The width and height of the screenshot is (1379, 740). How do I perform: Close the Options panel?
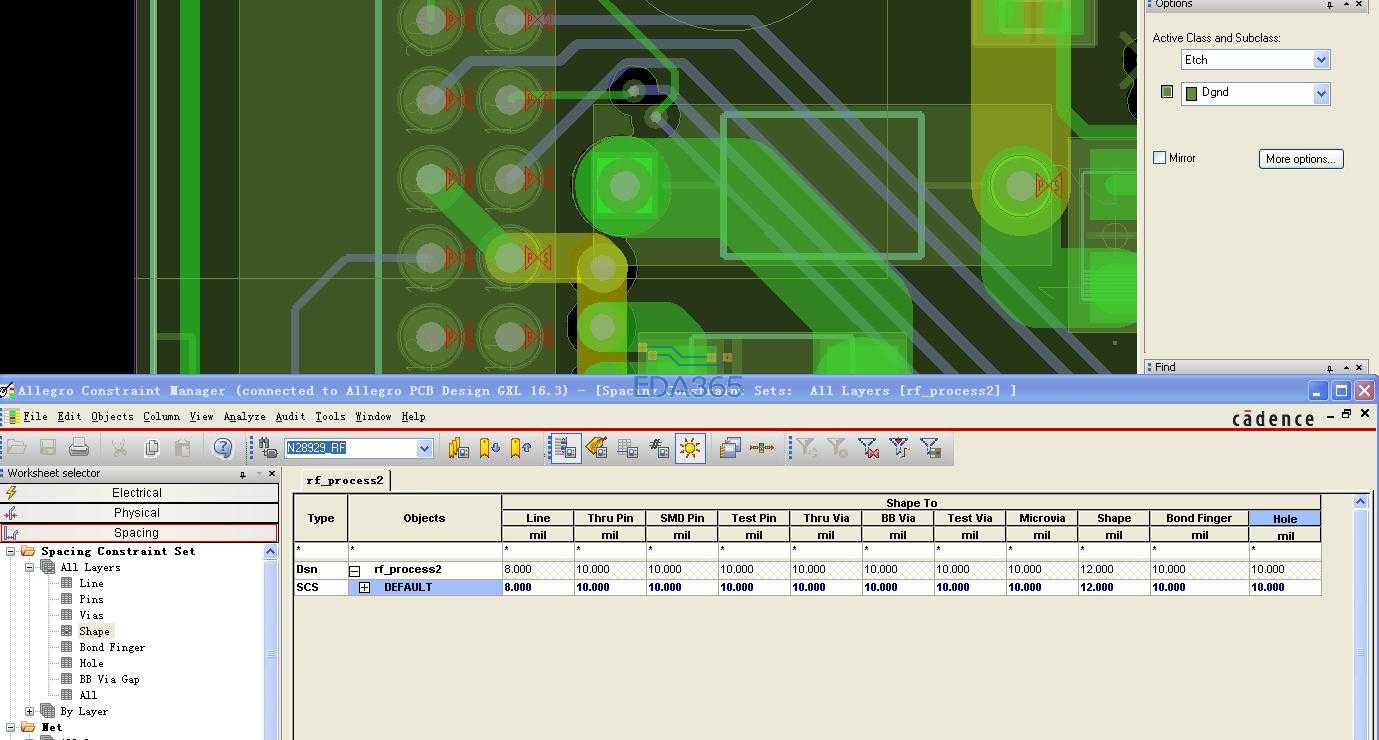click(x=1359, y=5)
